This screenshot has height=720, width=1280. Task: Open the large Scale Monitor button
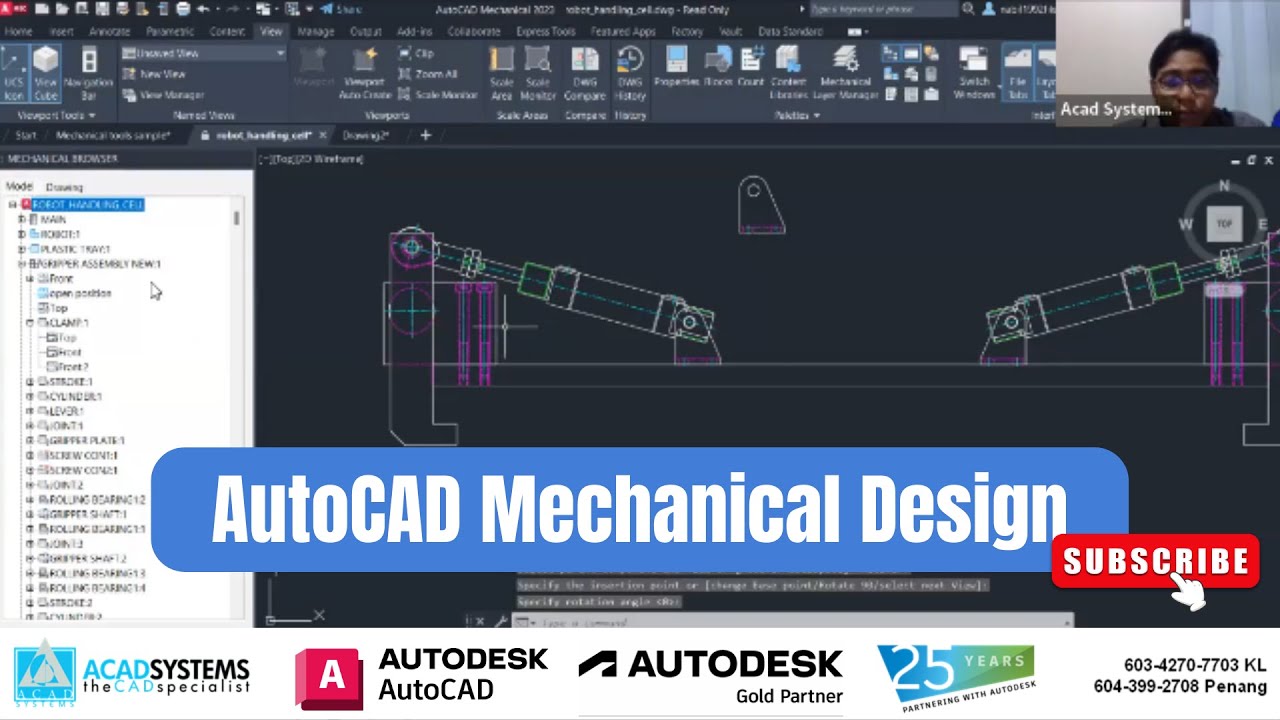[x=538, y=72]
